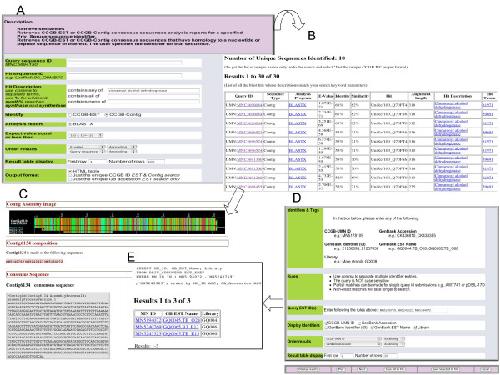
Task: Check the BLASTX analysis program checkbox
Action: pos(70,124)
